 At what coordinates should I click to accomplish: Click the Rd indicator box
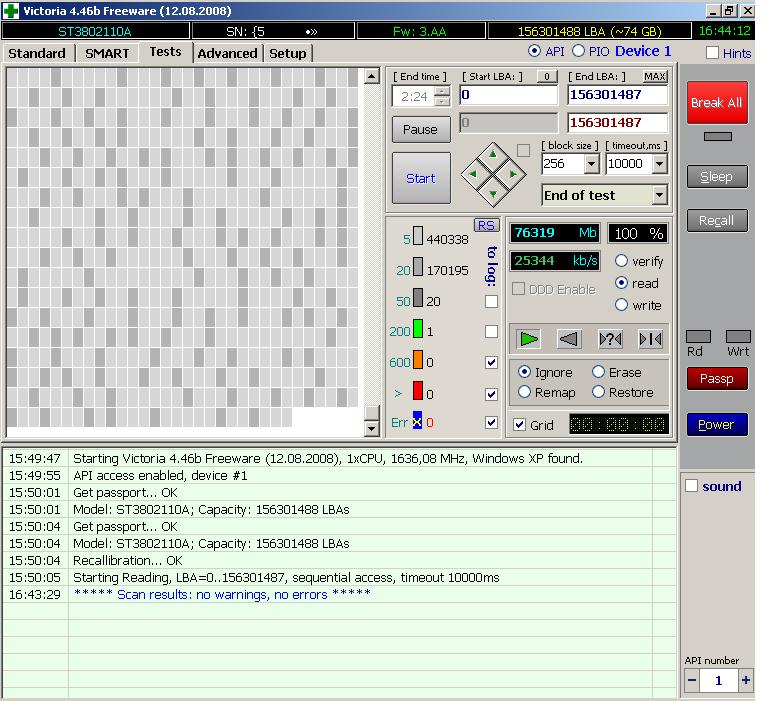coord(698,337)
